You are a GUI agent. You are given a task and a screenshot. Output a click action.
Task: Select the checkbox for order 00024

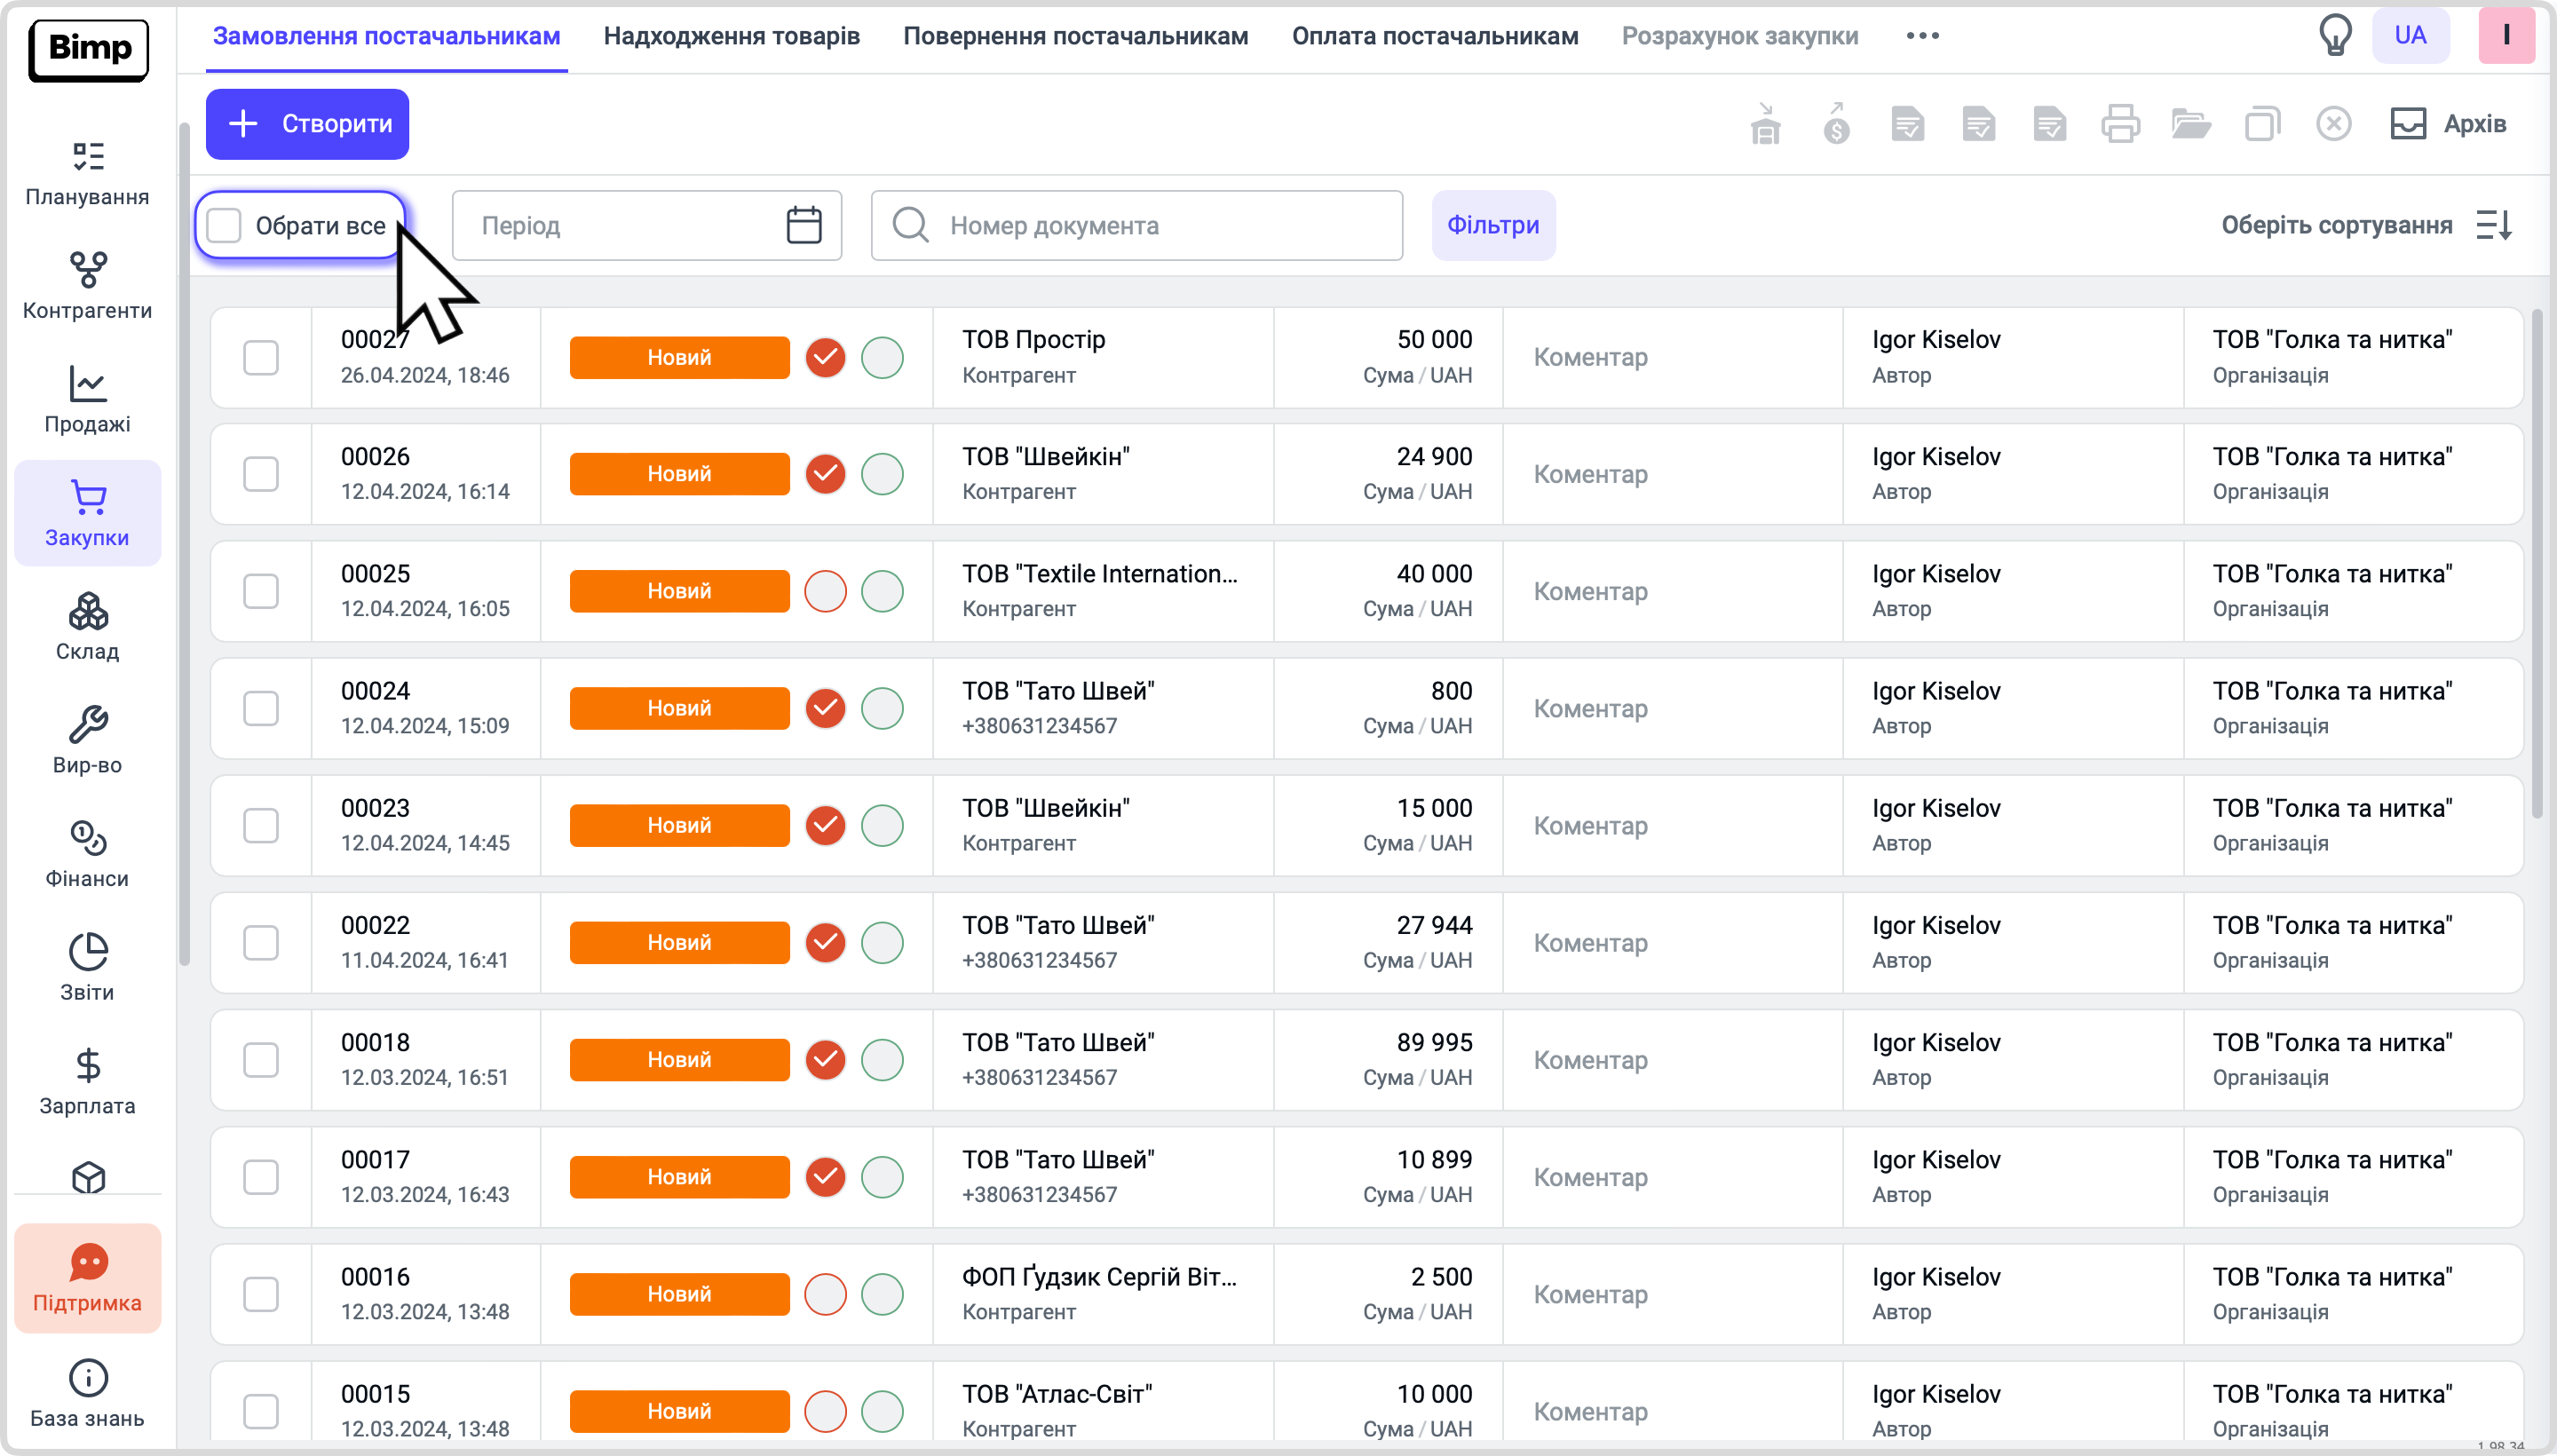pos(261,708)
